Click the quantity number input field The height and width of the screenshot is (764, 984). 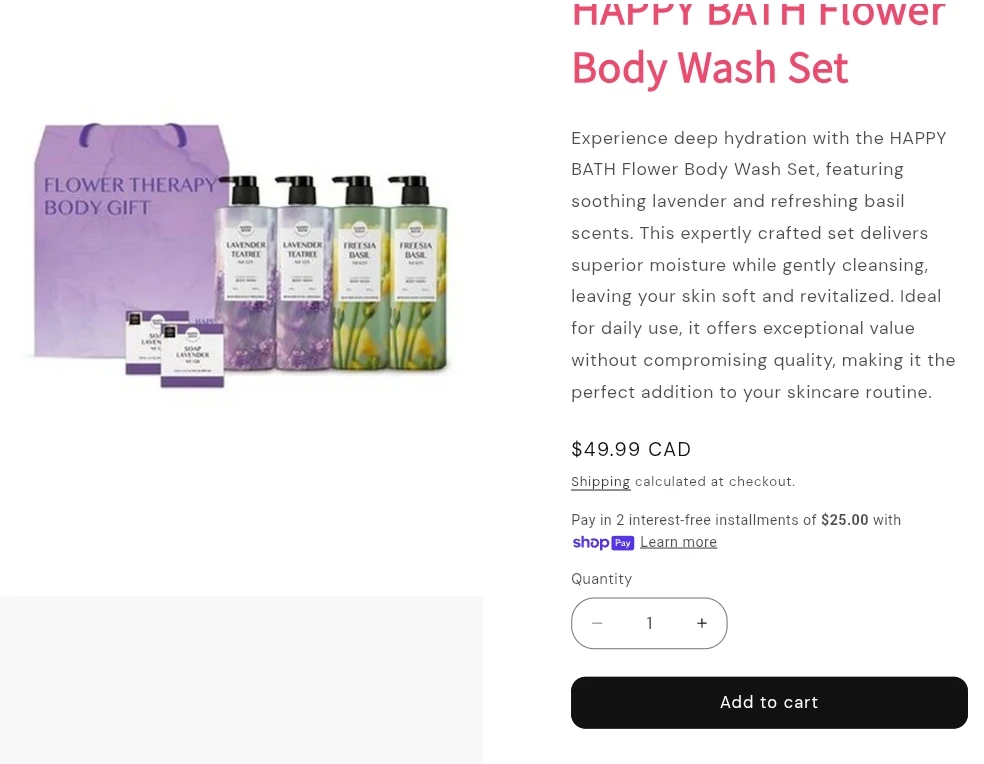[x=650, y=623]
